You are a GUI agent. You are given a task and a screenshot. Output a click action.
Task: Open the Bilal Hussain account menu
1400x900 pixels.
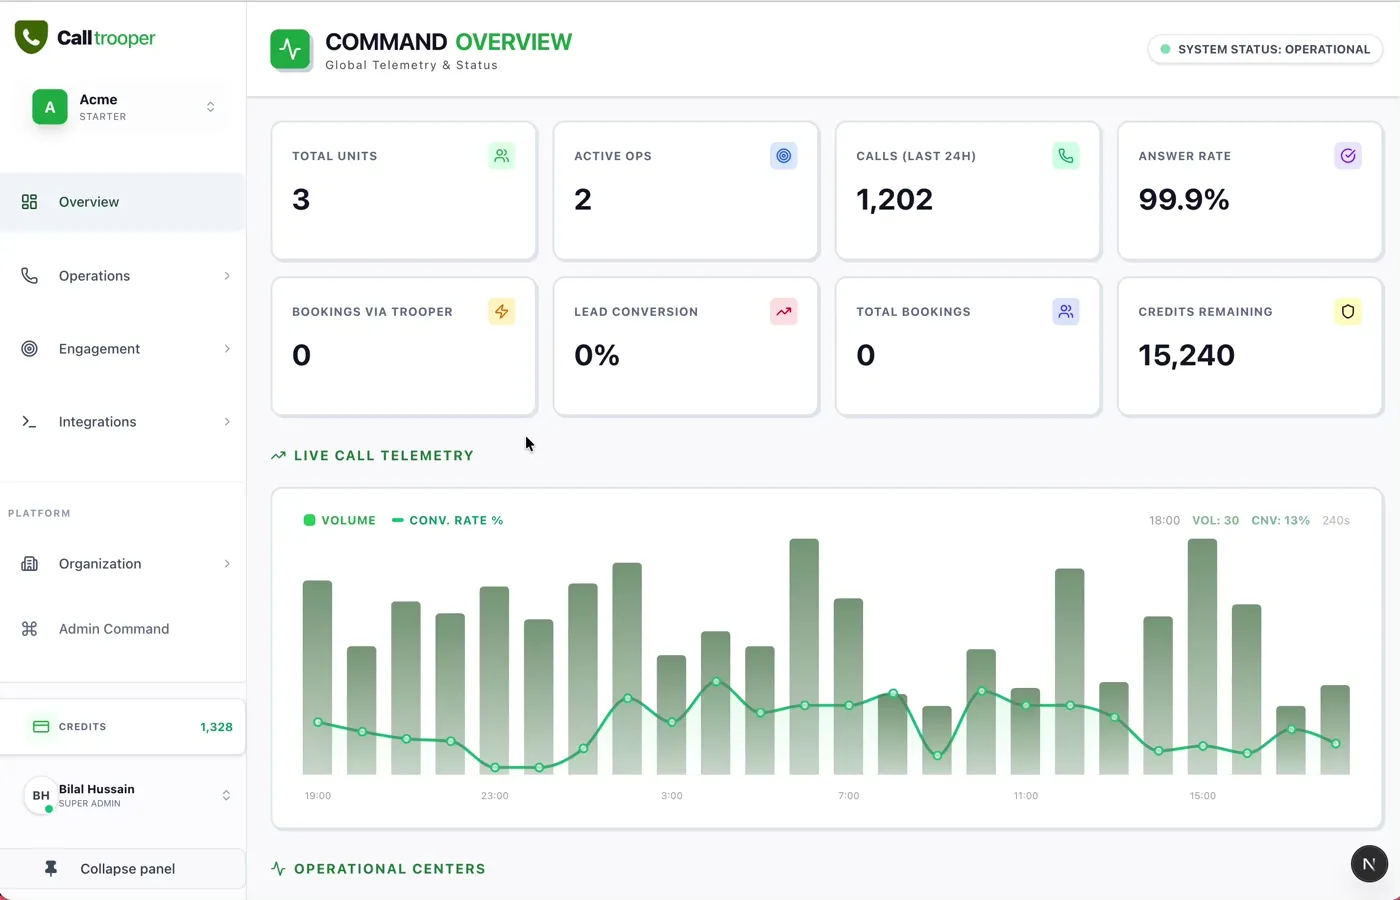click(x=122, y=795)
